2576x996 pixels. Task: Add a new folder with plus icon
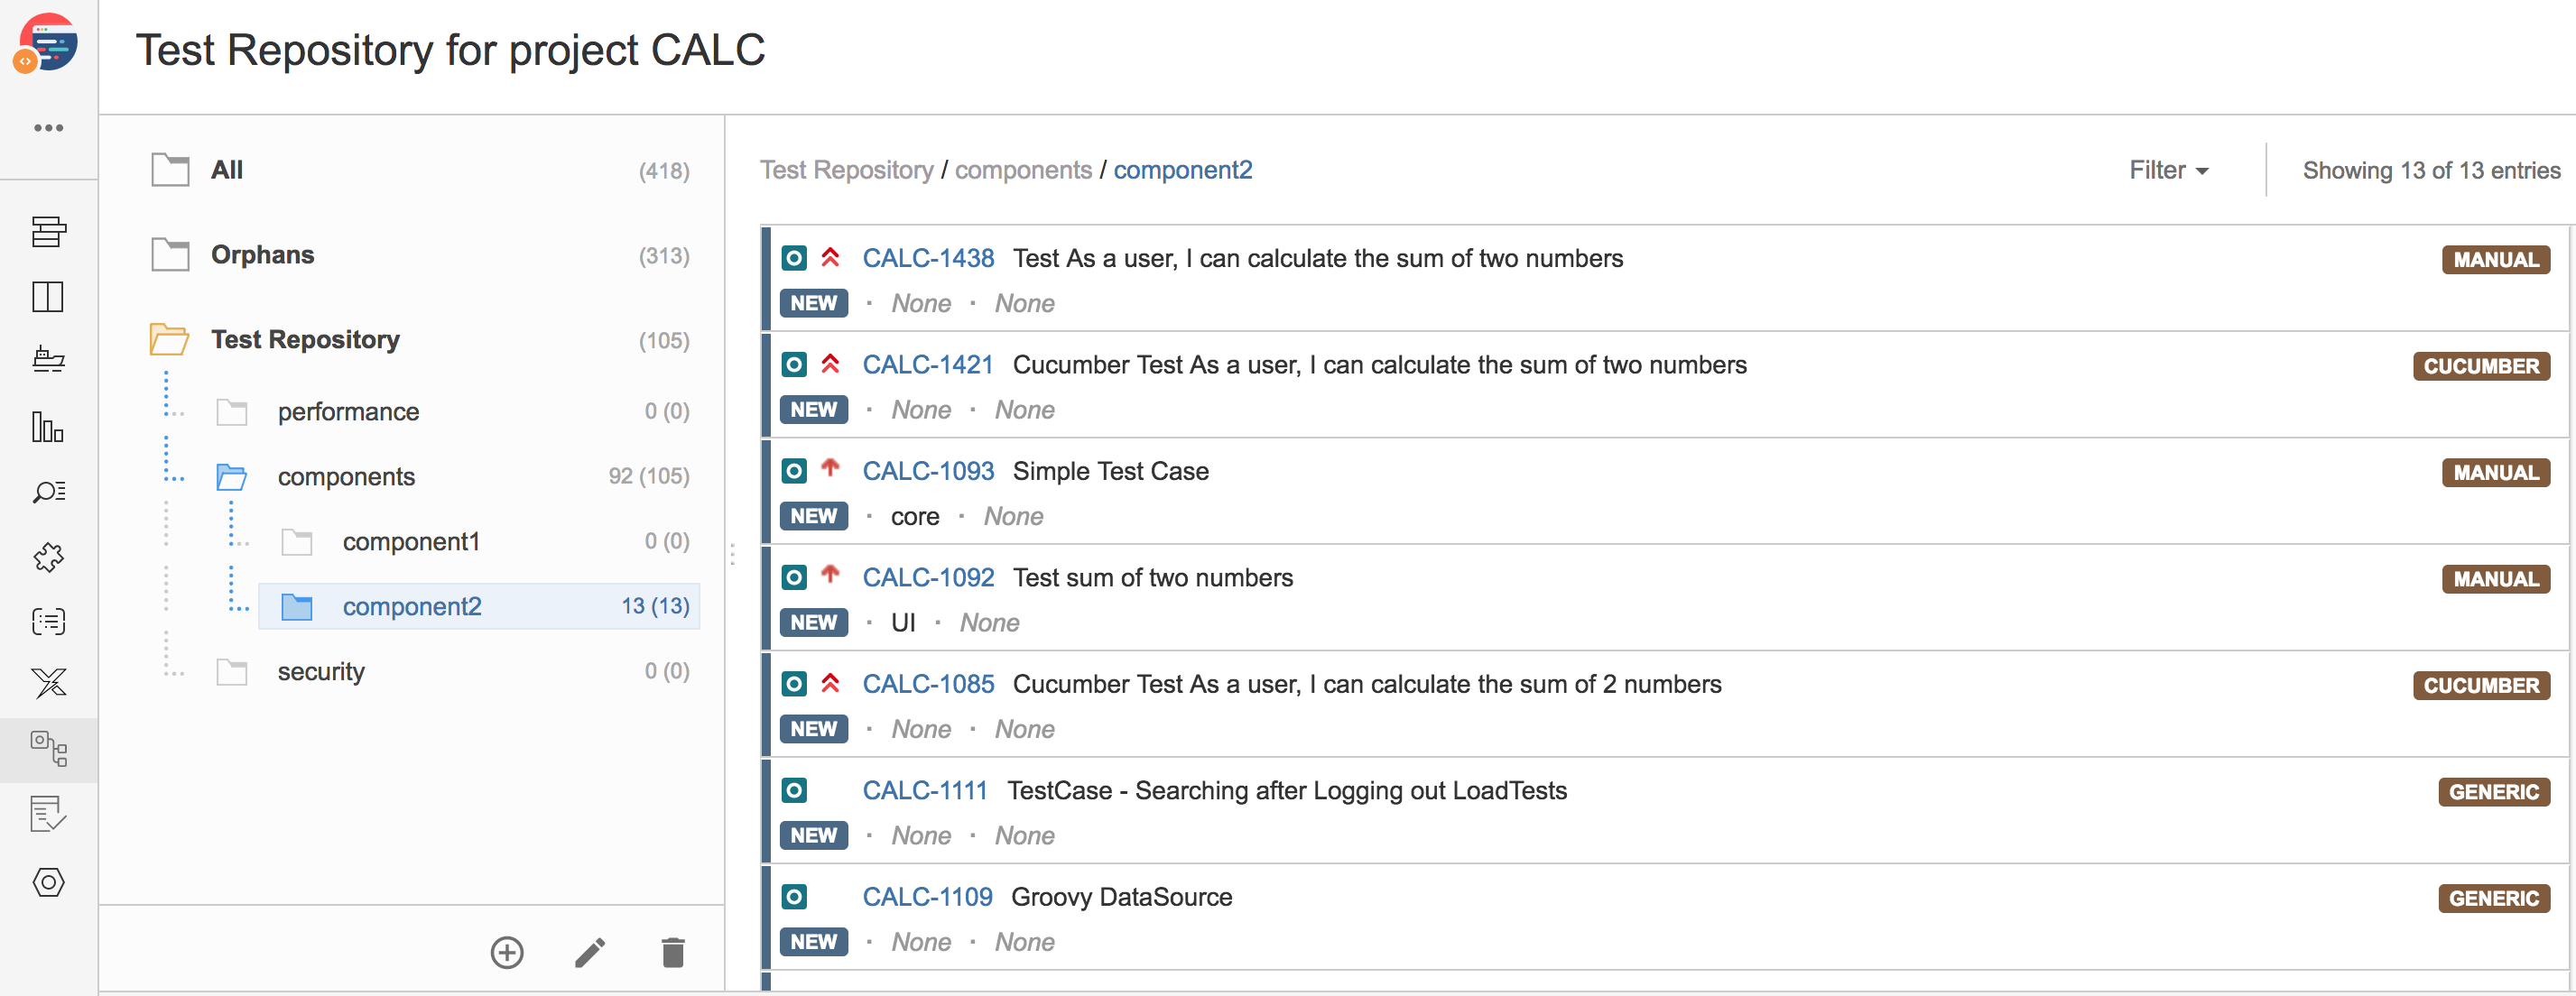(507, 952)
